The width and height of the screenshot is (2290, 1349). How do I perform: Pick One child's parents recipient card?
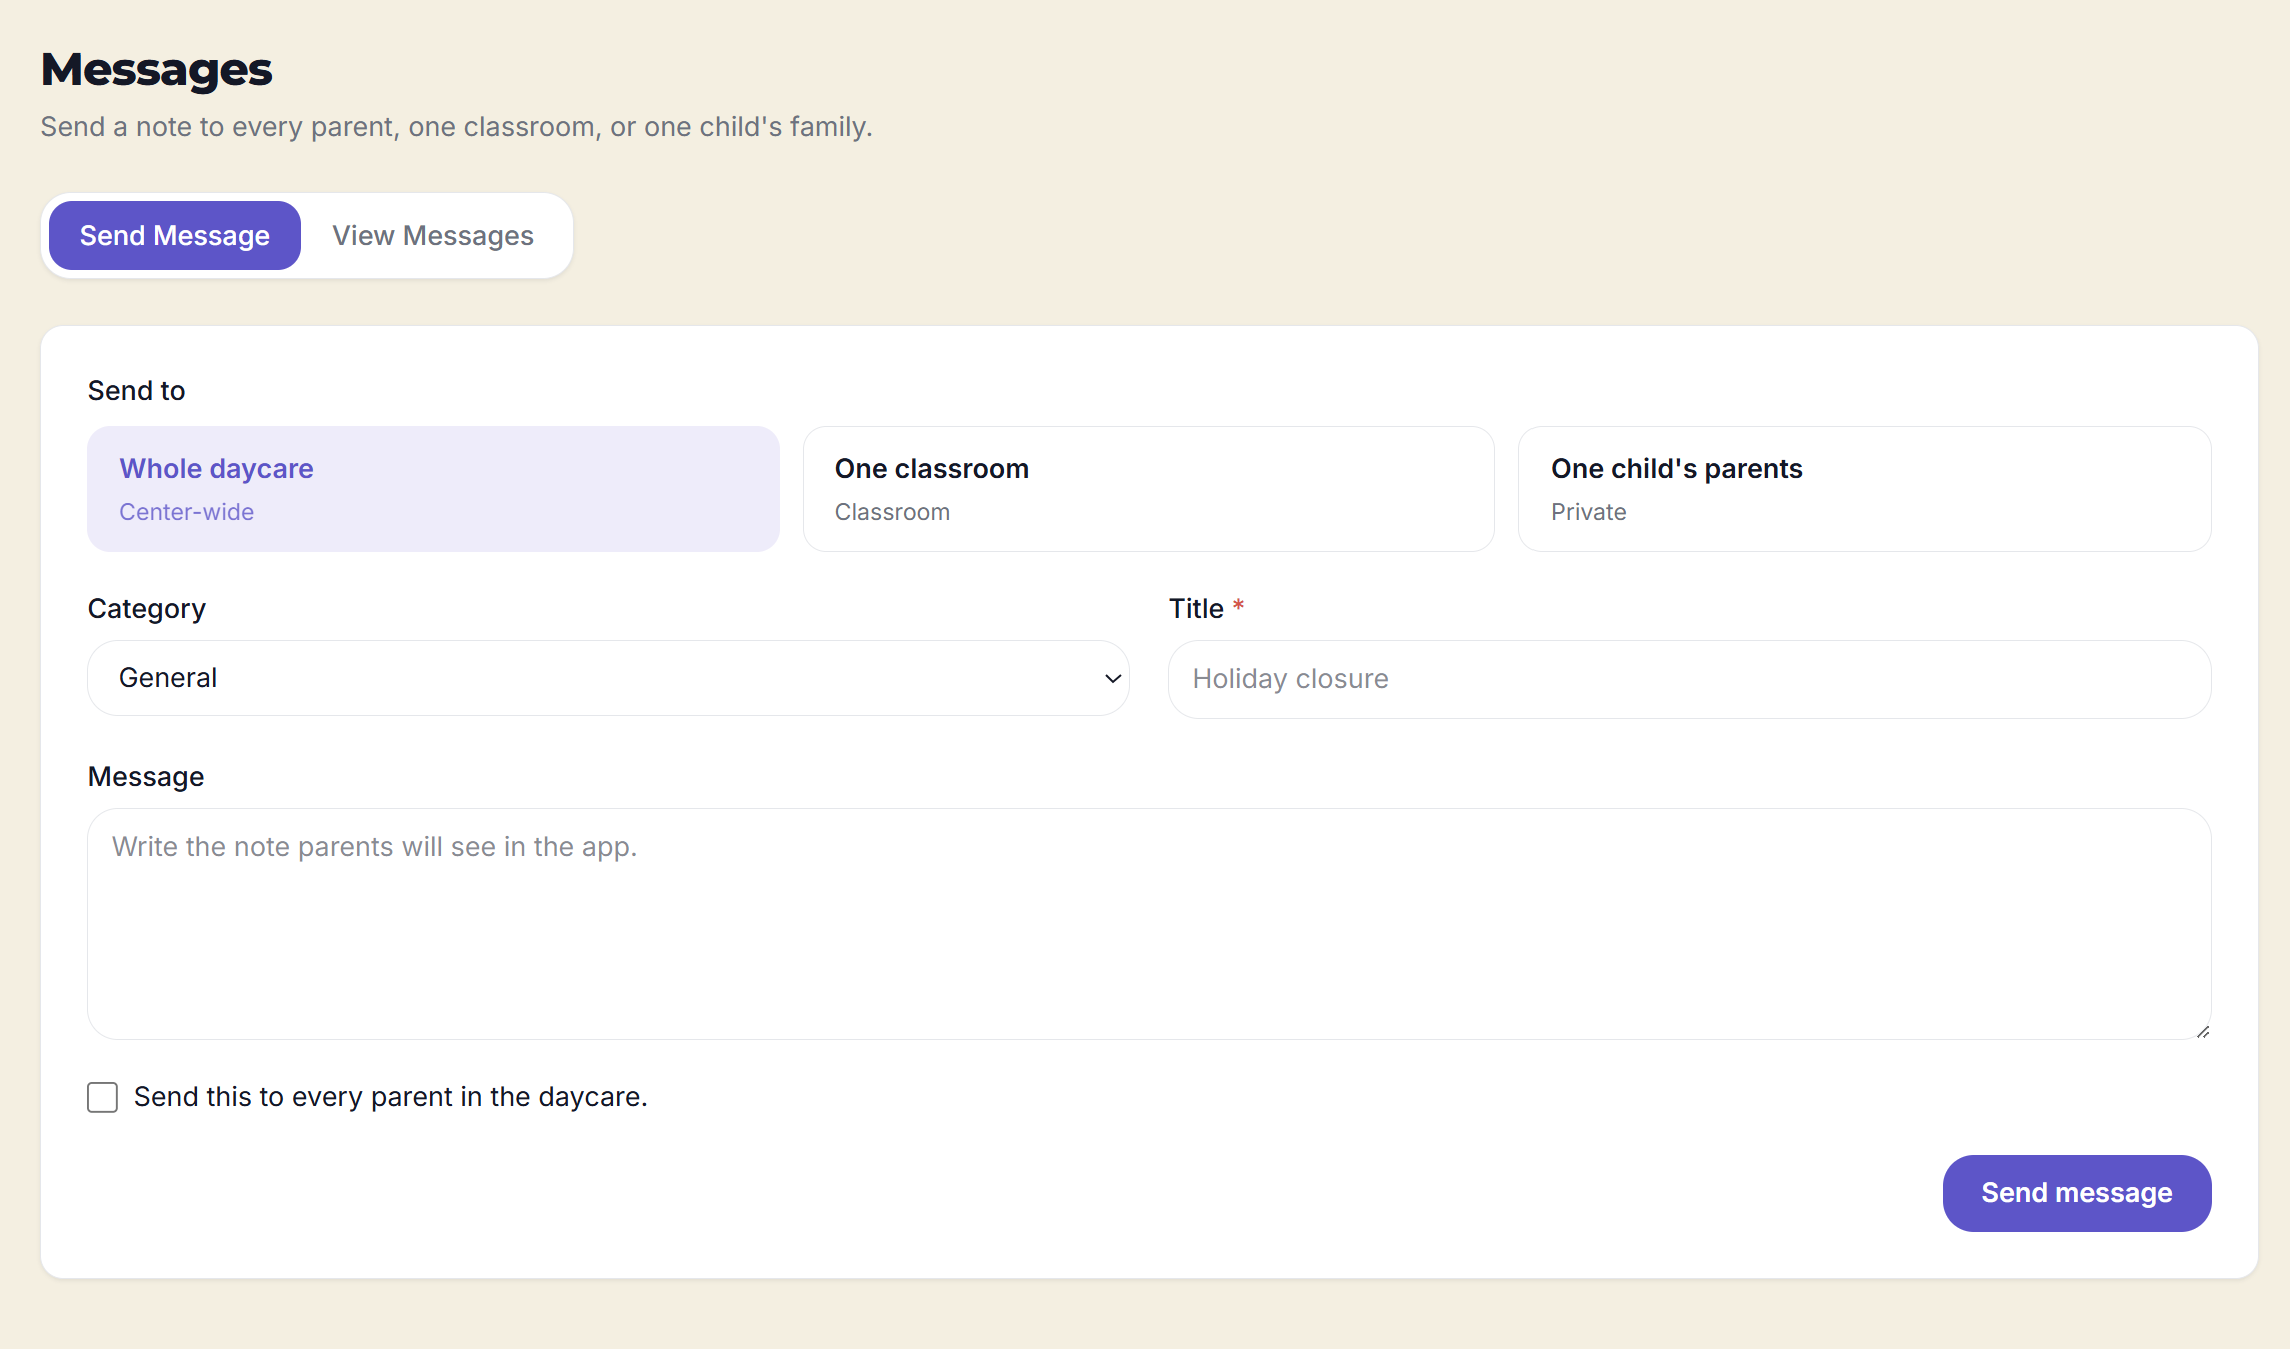click(x=1864, y=489)
